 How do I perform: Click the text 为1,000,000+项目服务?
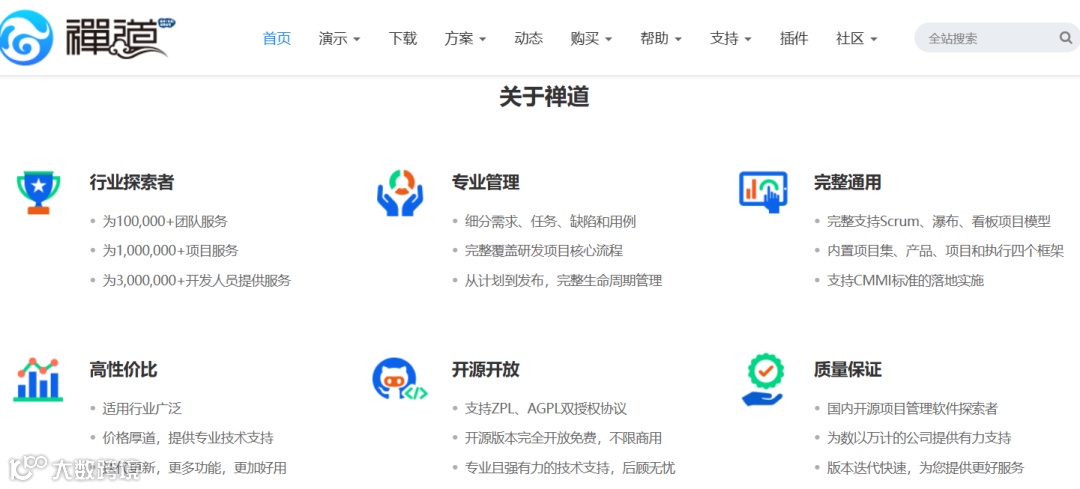click(x=171, y=251)
